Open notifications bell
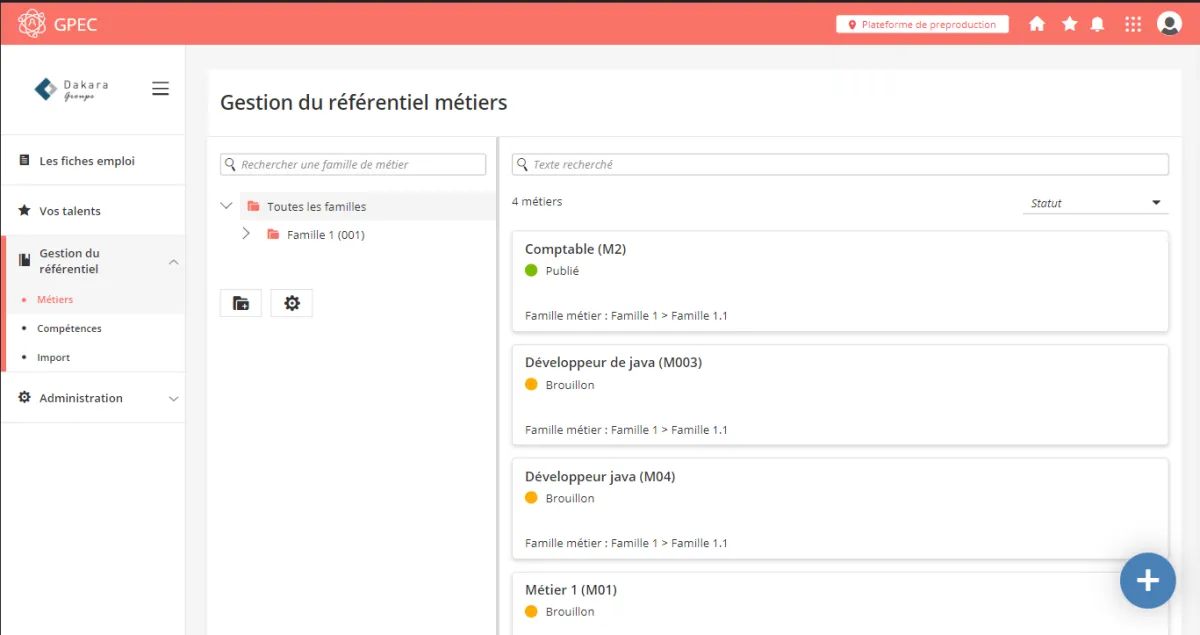The width and height of the screenshot is (1200, 635). click(1098, 24)
